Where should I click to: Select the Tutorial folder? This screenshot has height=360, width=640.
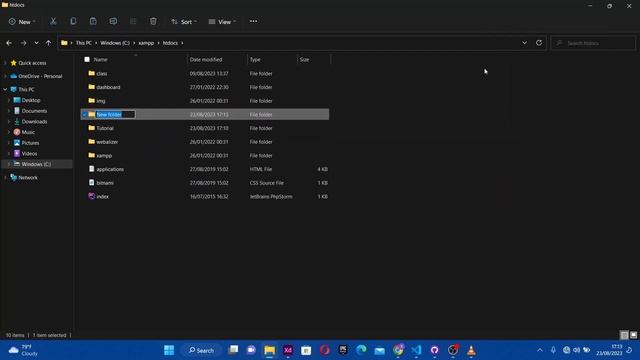pos(105,128)
